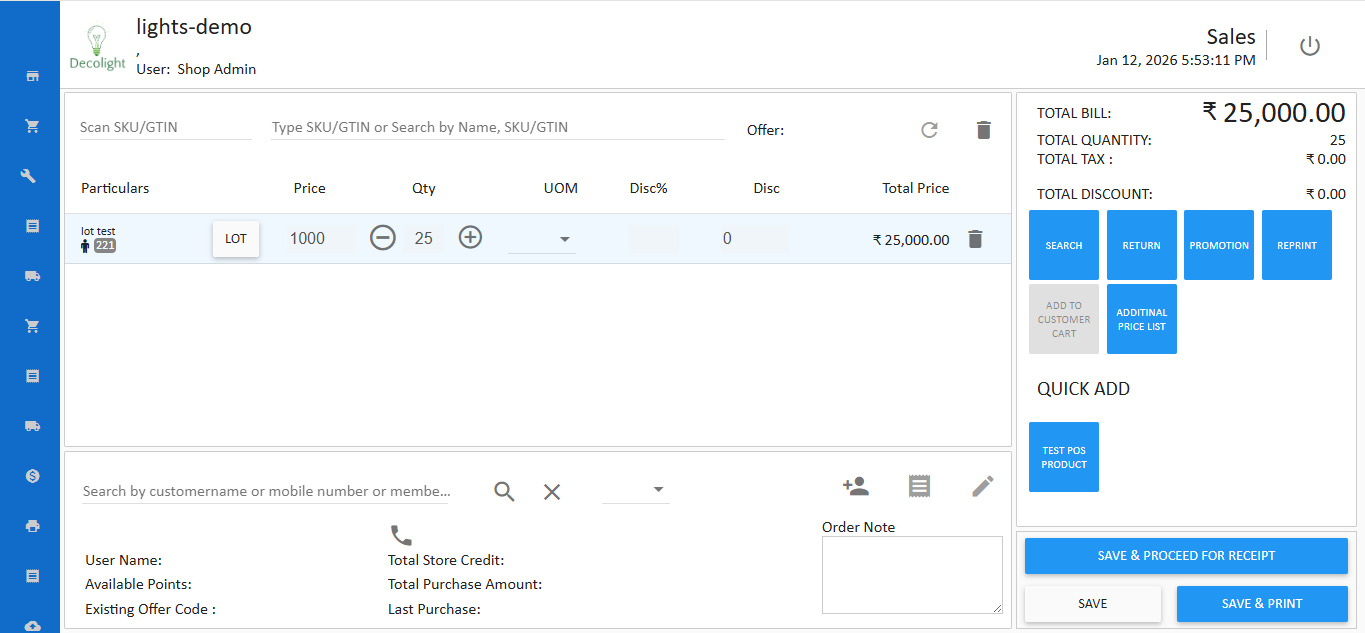Expand the dropdown beside customer search field

point(658,491)
